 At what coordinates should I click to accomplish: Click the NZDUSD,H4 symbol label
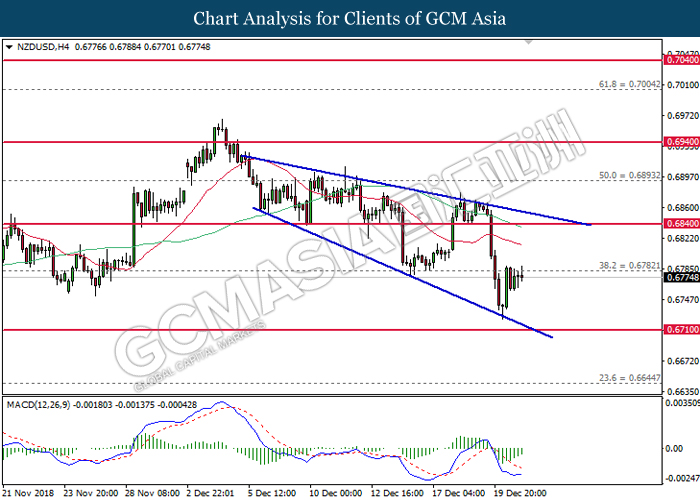(43, 47)
